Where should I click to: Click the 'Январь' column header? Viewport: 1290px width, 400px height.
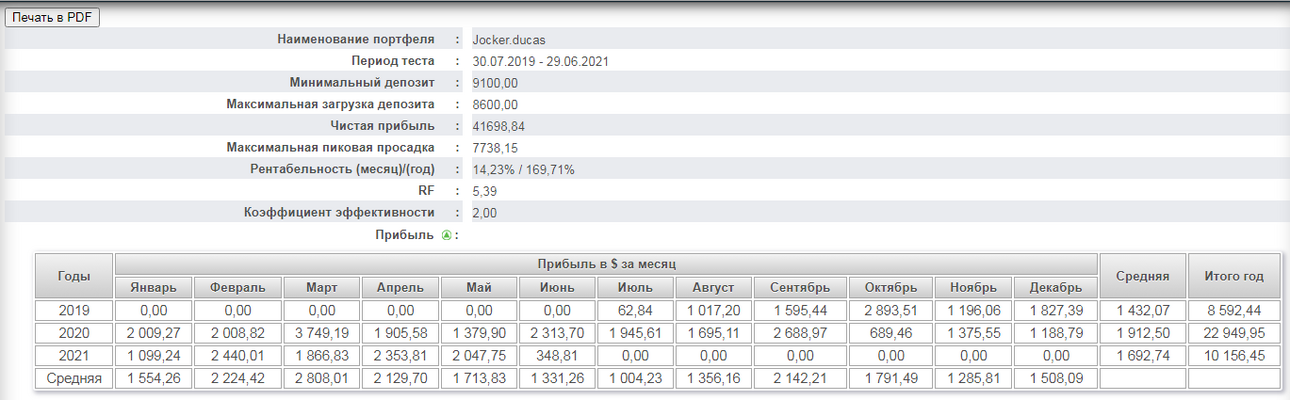tap(154, 288)
